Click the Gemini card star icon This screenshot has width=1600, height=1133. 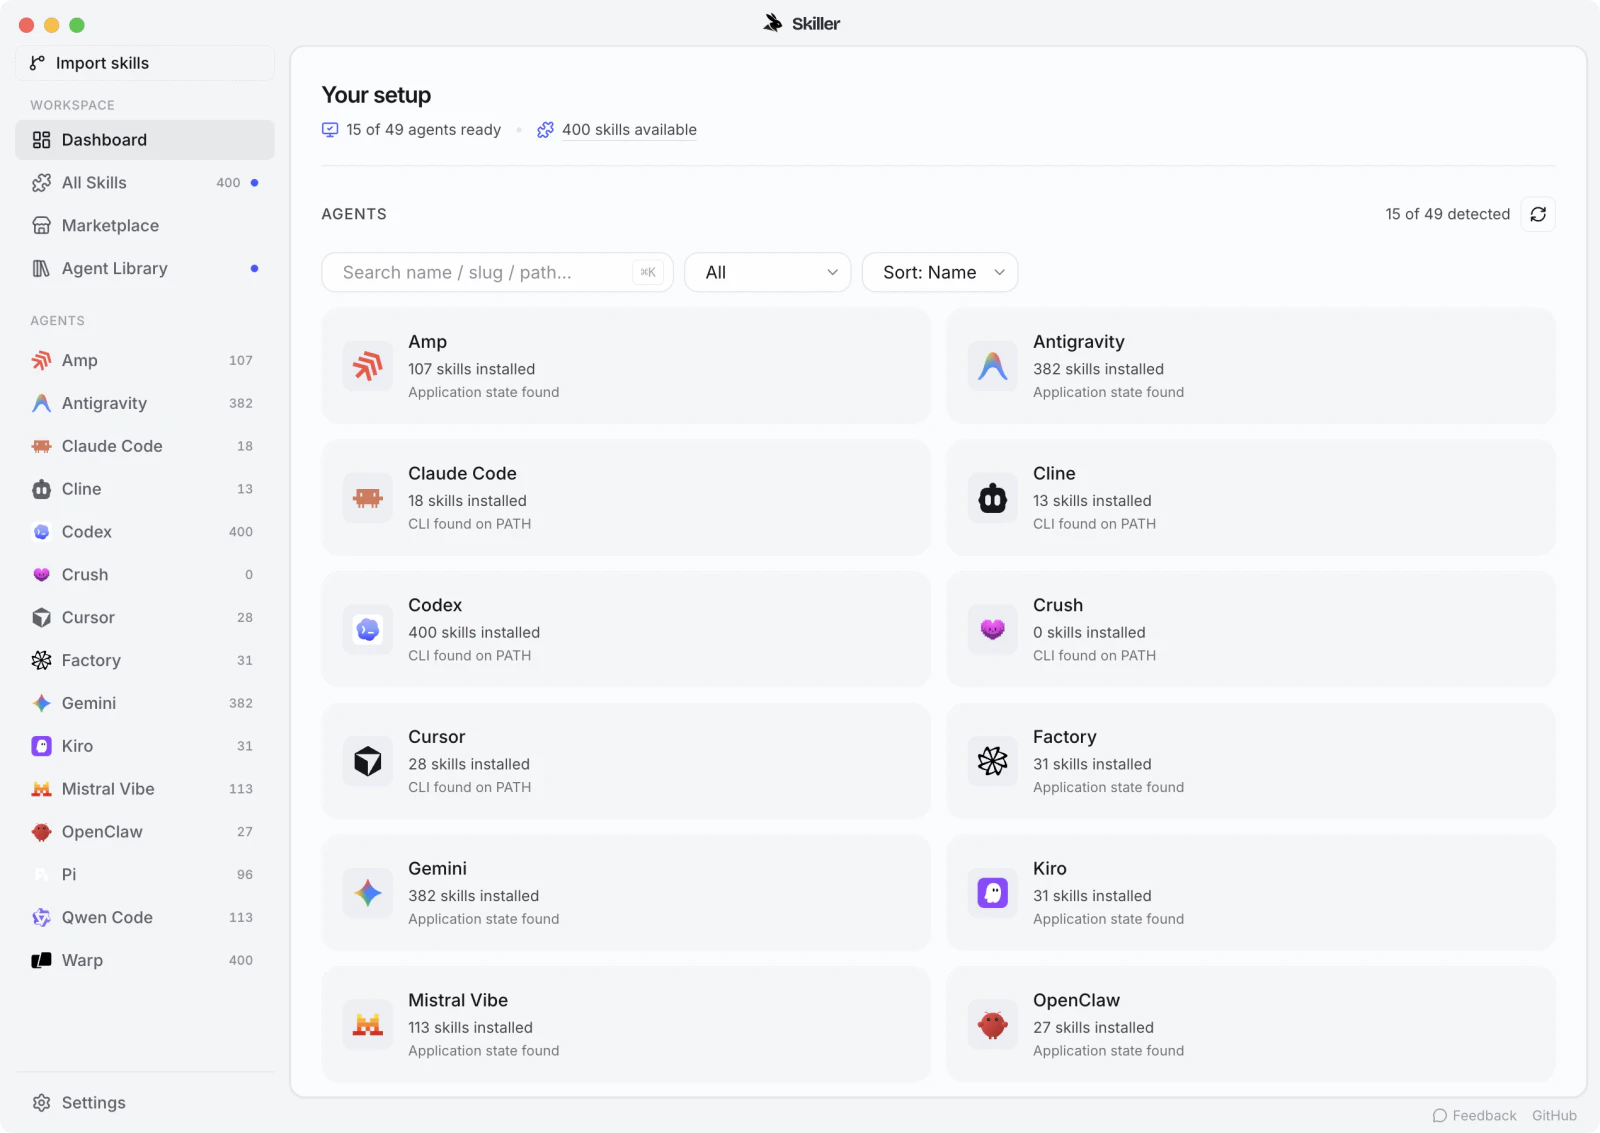[x=368, y=893]
